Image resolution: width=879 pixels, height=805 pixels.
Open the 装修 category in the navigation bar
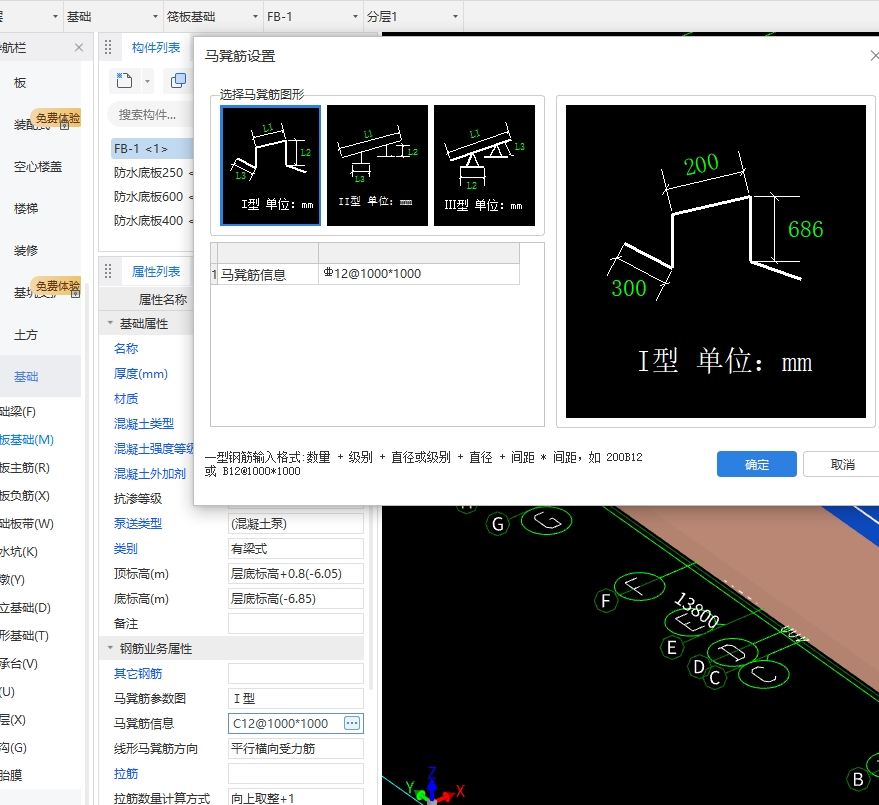26,251
